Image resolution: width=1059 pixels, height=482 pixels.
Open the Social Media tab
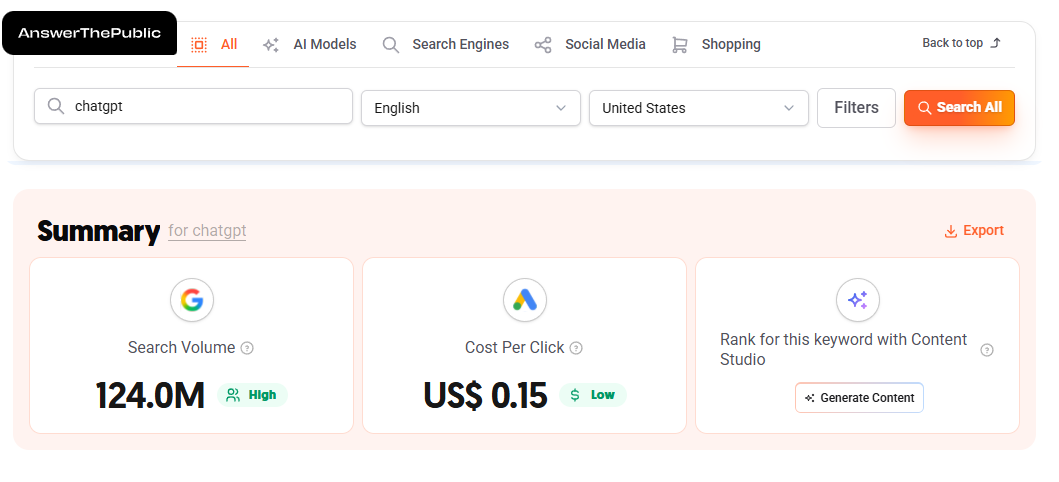coord(590,45)
